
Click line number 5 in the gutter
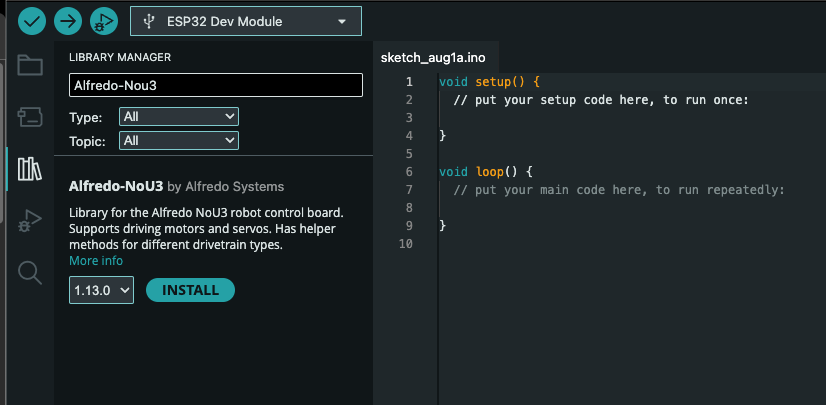[x=409, y=154]
